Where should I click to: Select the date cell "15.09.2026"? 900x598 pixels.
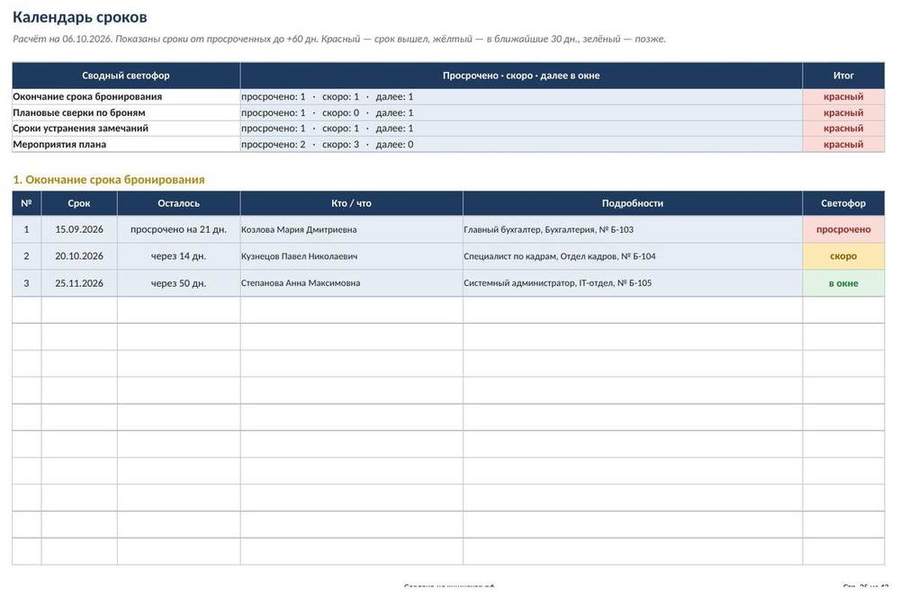click(79, 229)
